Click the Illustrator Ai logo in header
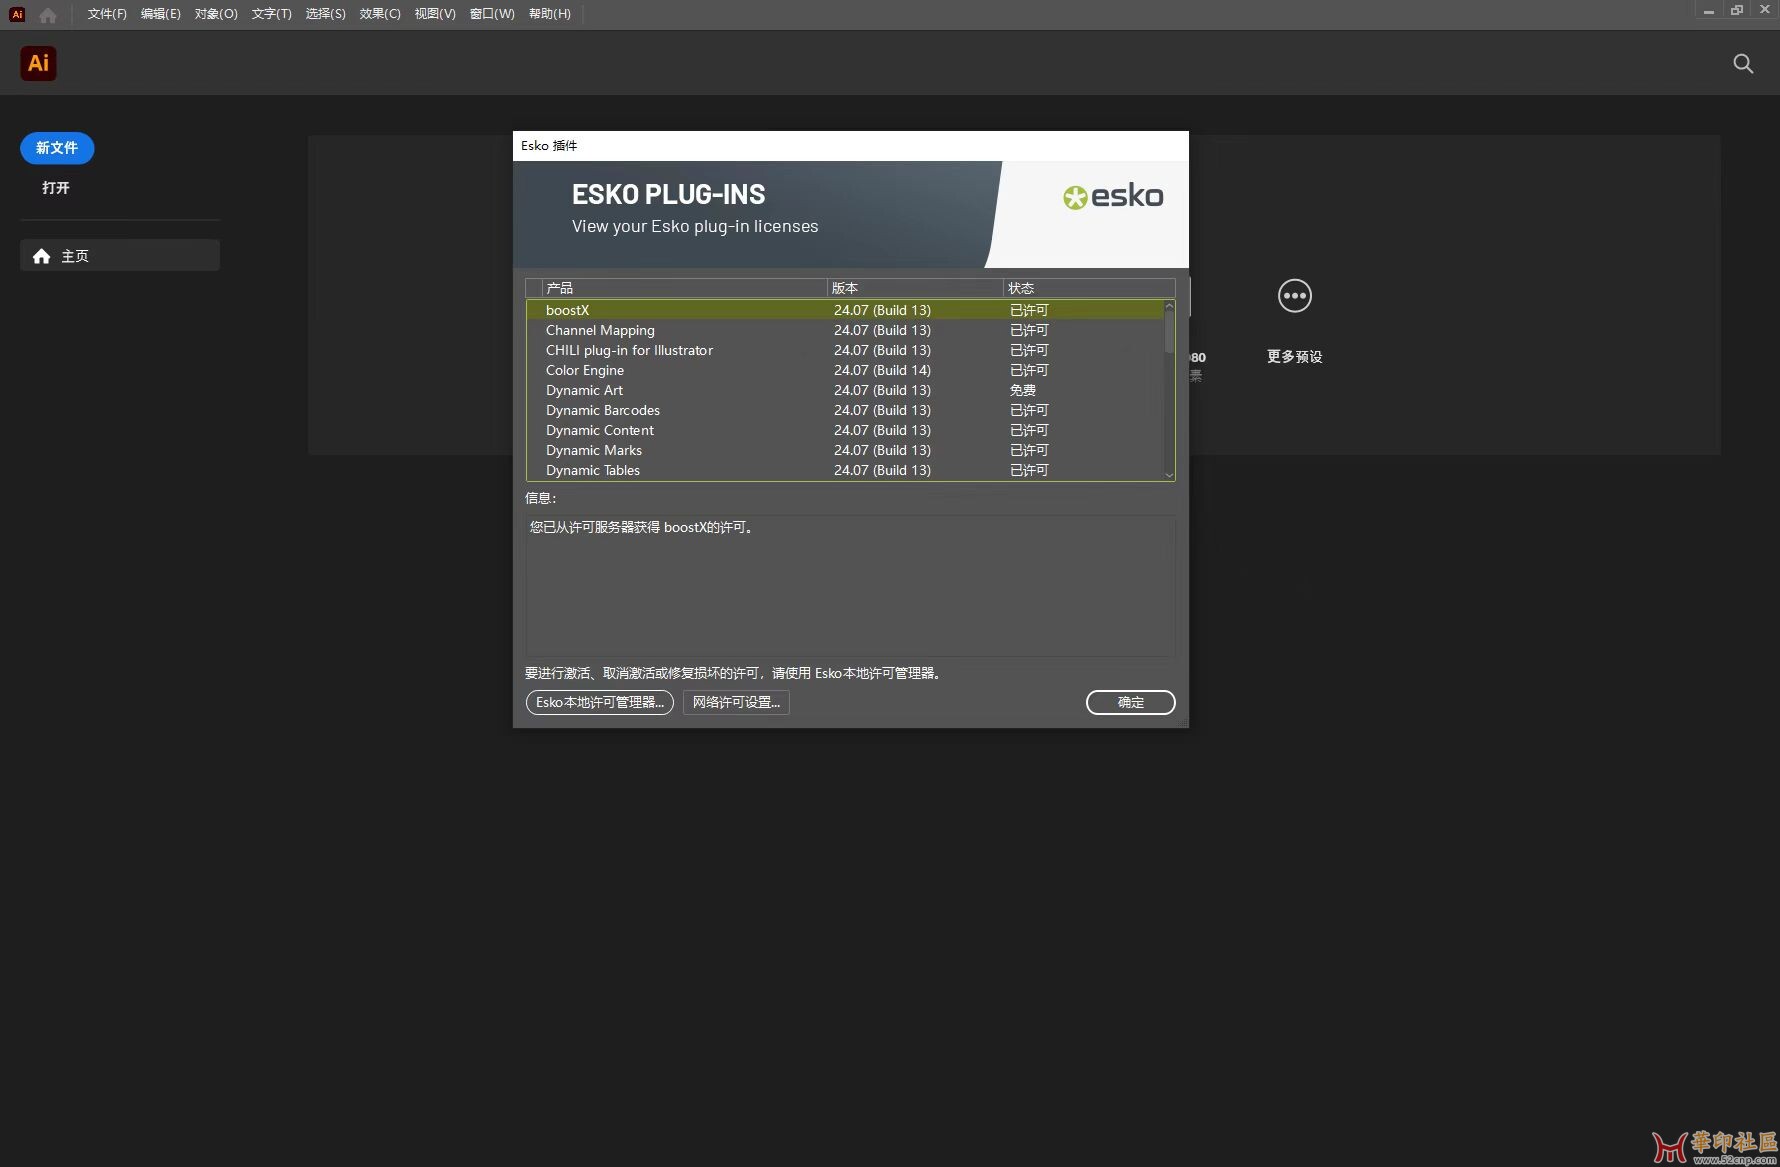Screen dimensions: 1780x1167 click(38, 63)
